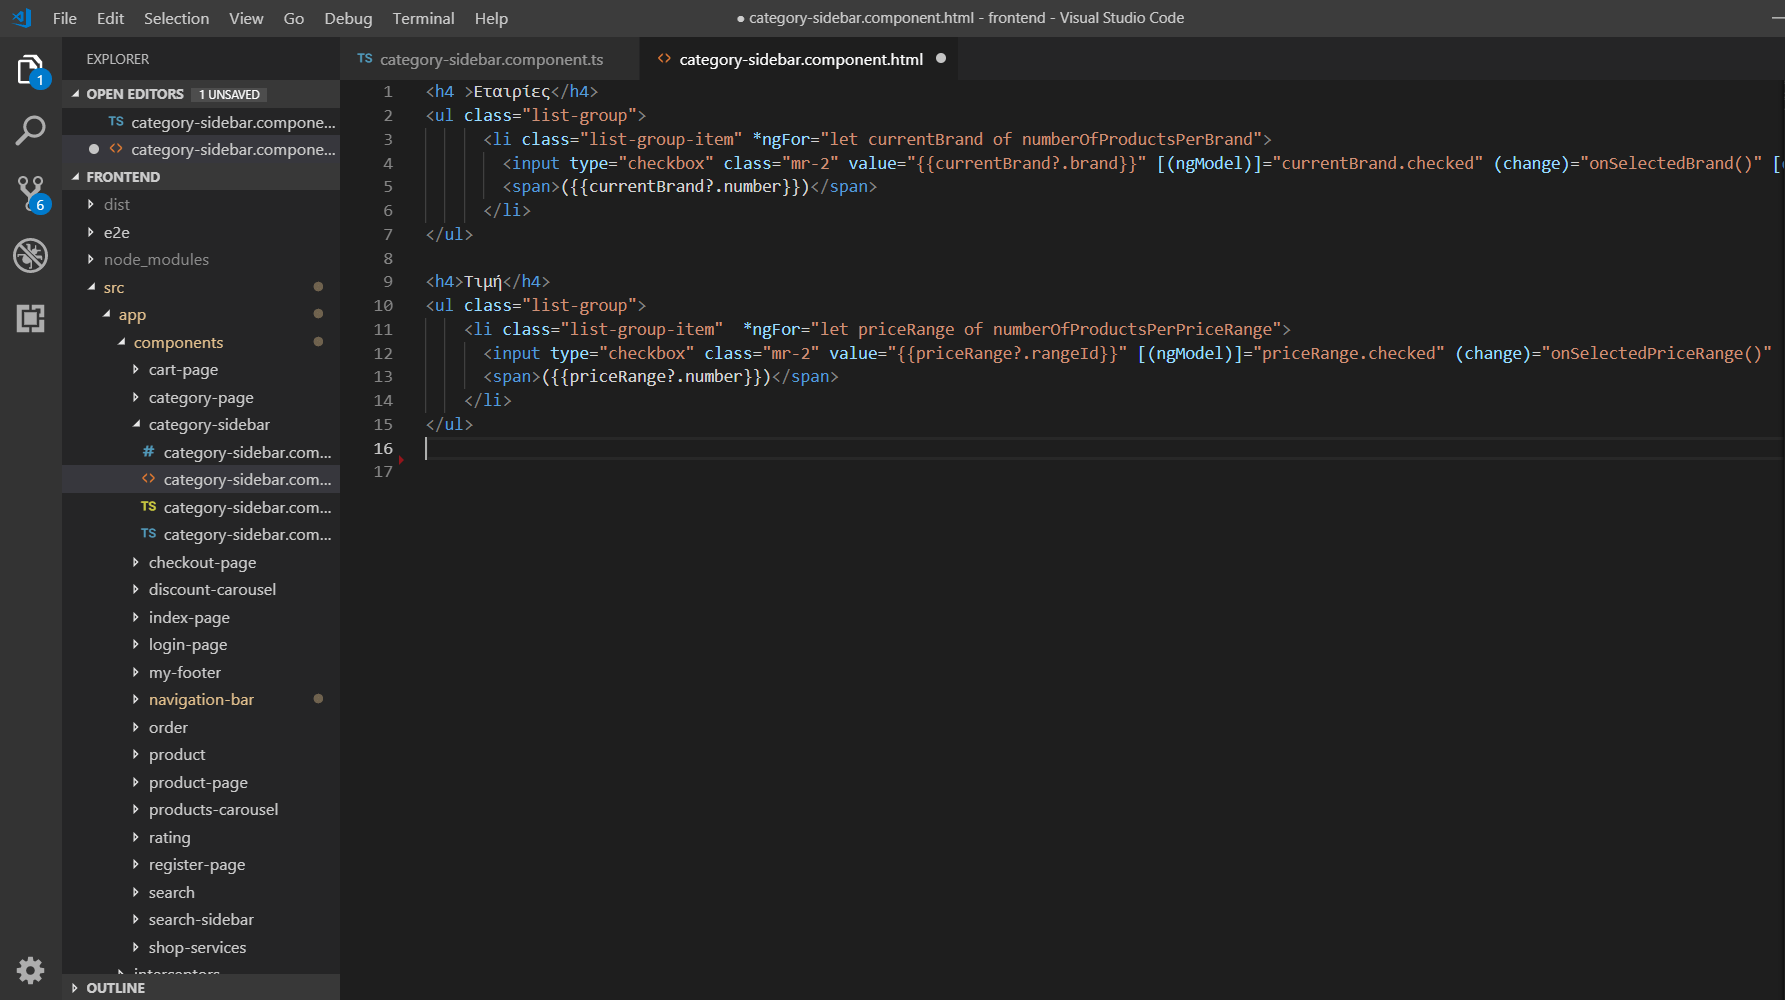Click the 1 UNSAVED badge
This screenshot has width=1785, height=1000.
coord(229,93)
